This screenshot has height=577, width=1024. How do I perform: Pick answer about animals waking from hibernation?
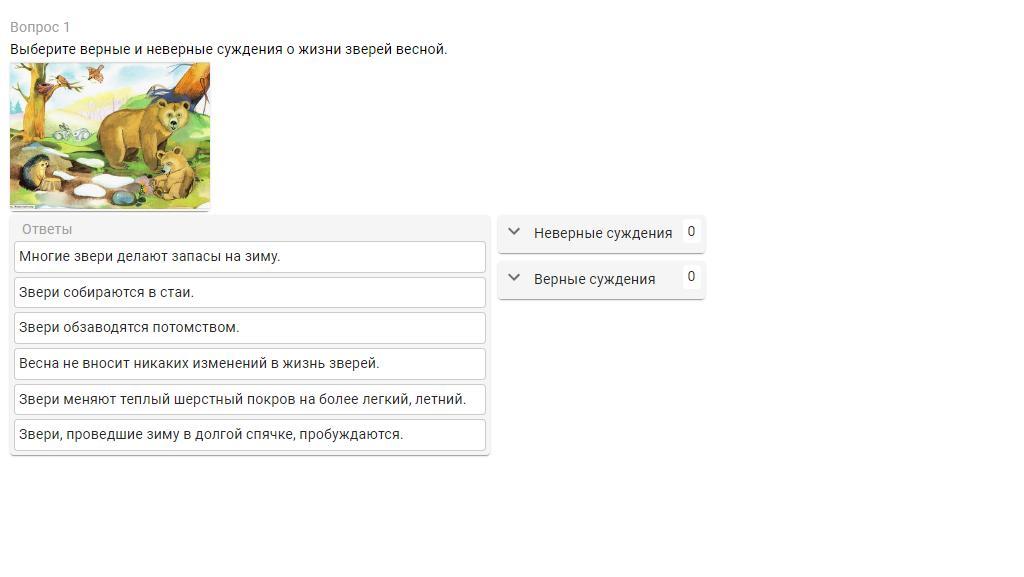point(249,434)
